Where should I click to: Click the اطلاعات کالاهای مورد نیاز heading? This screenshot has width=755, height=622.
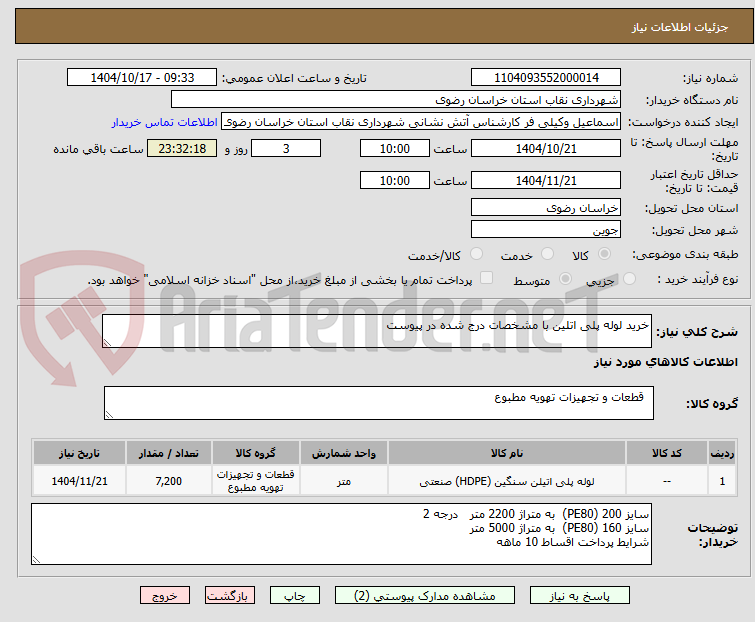tap(665, 362)
